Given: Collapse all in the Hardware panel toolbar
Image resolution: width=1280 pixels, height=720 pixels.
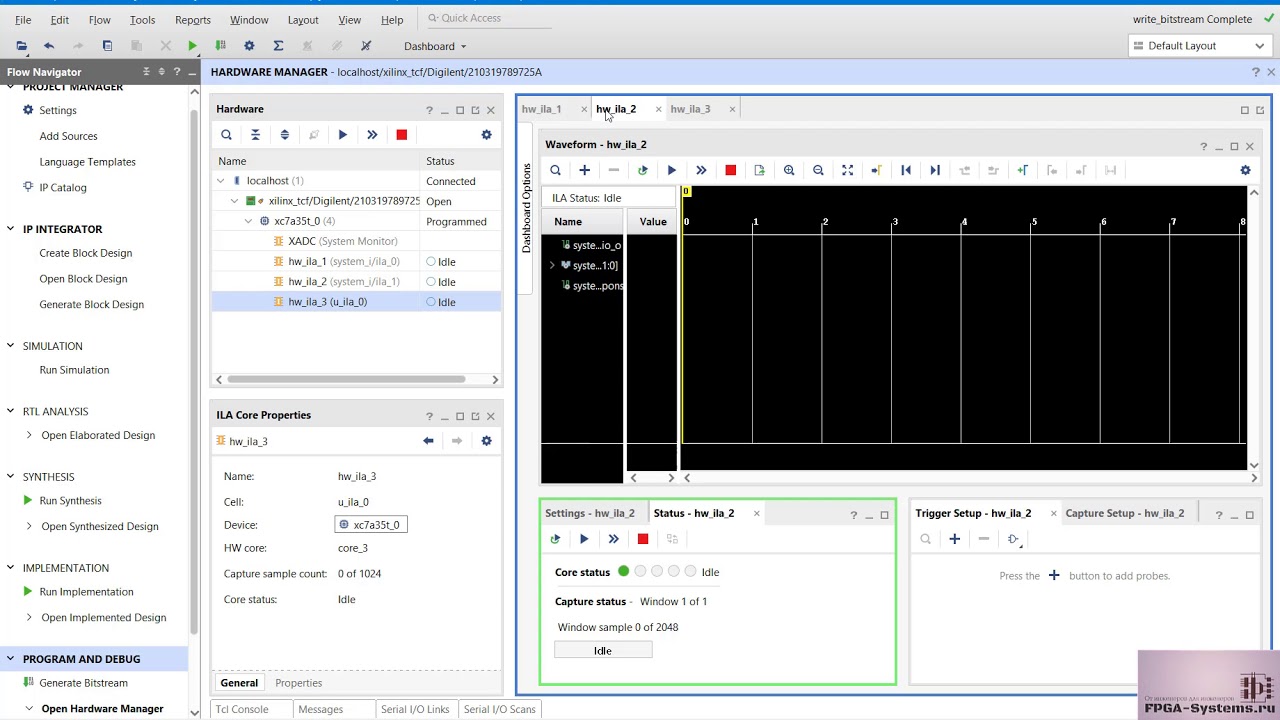Looking at the screenshot, I should click(x=255, y=135).
